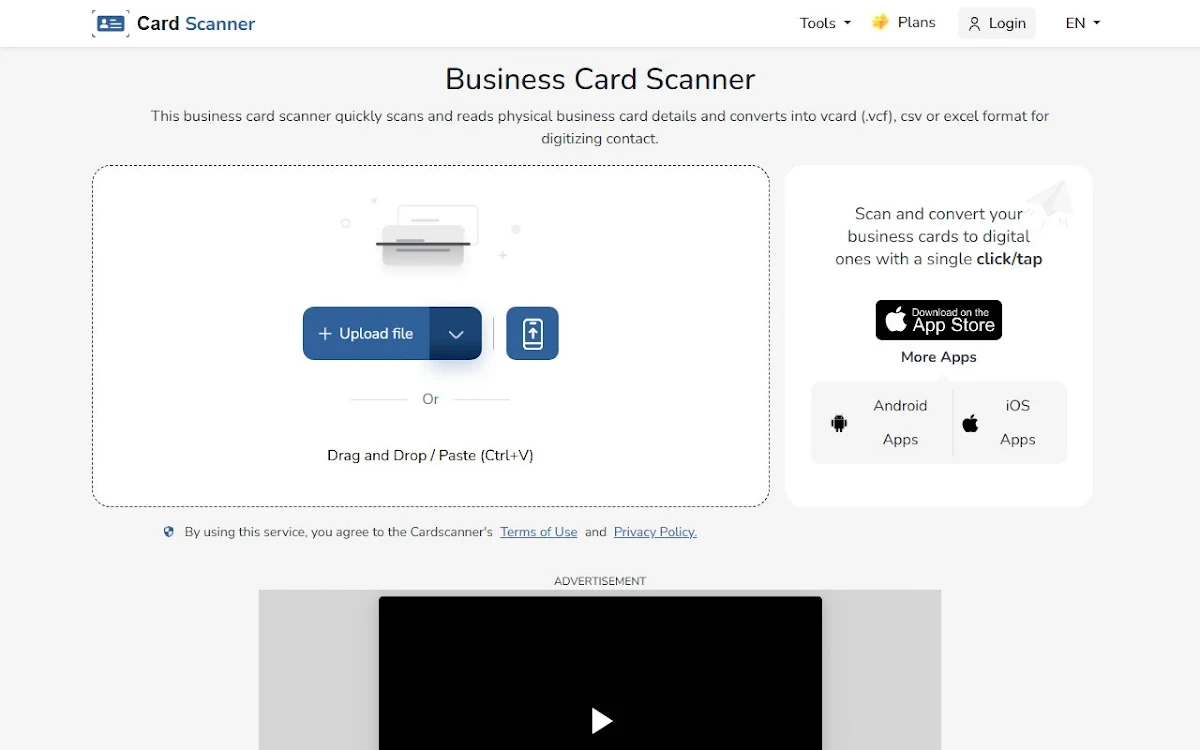Screen dimensions: 1200x750
Task: Expand upload options chevron arrow
Action: [x=456, y=334]
